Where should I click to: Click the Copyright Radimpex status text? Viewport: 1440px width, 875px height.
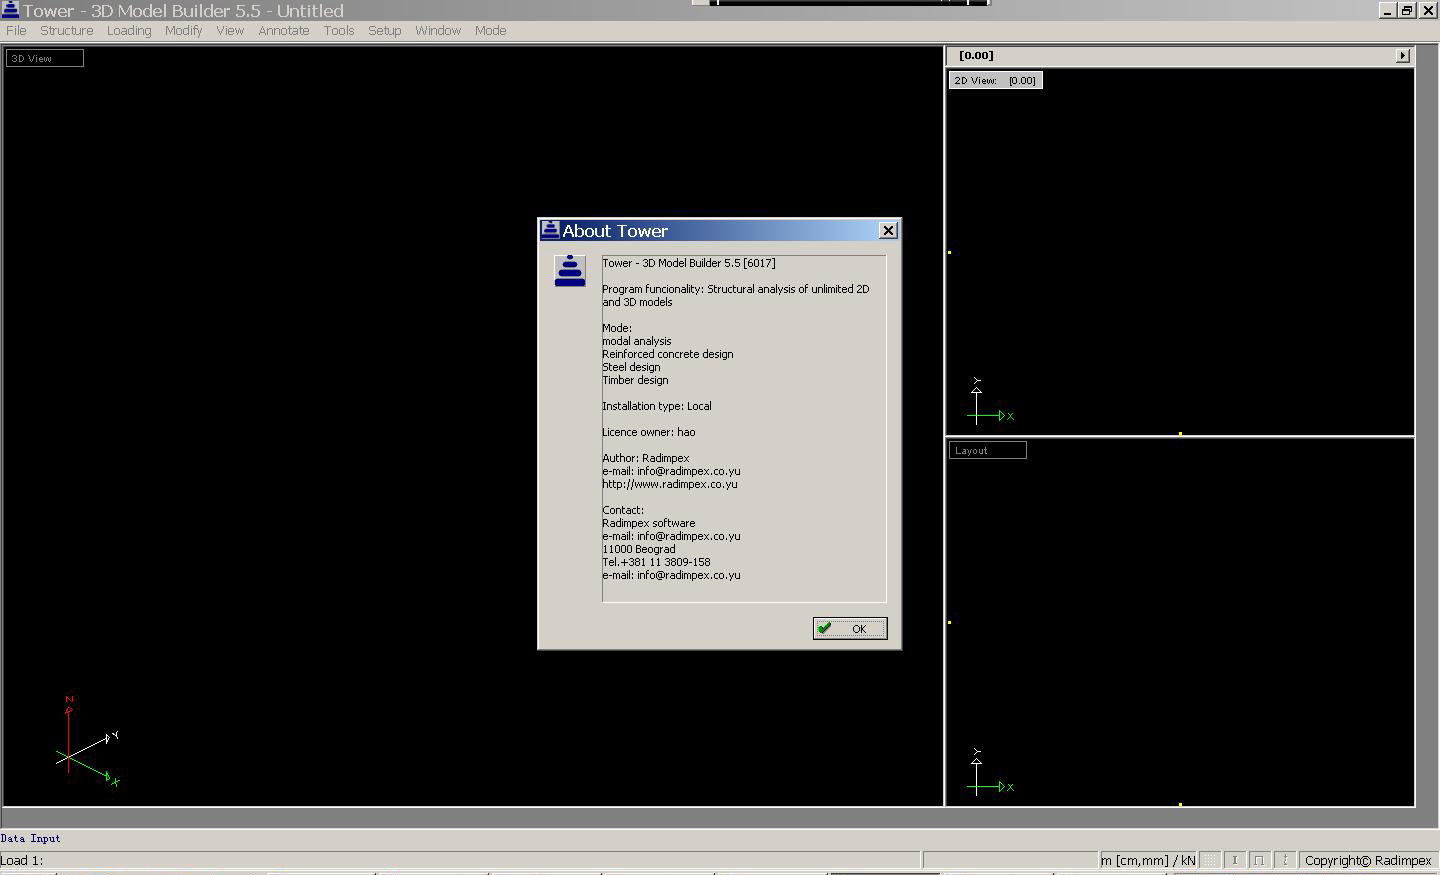pyautogui.click(x=1368, y=860)
